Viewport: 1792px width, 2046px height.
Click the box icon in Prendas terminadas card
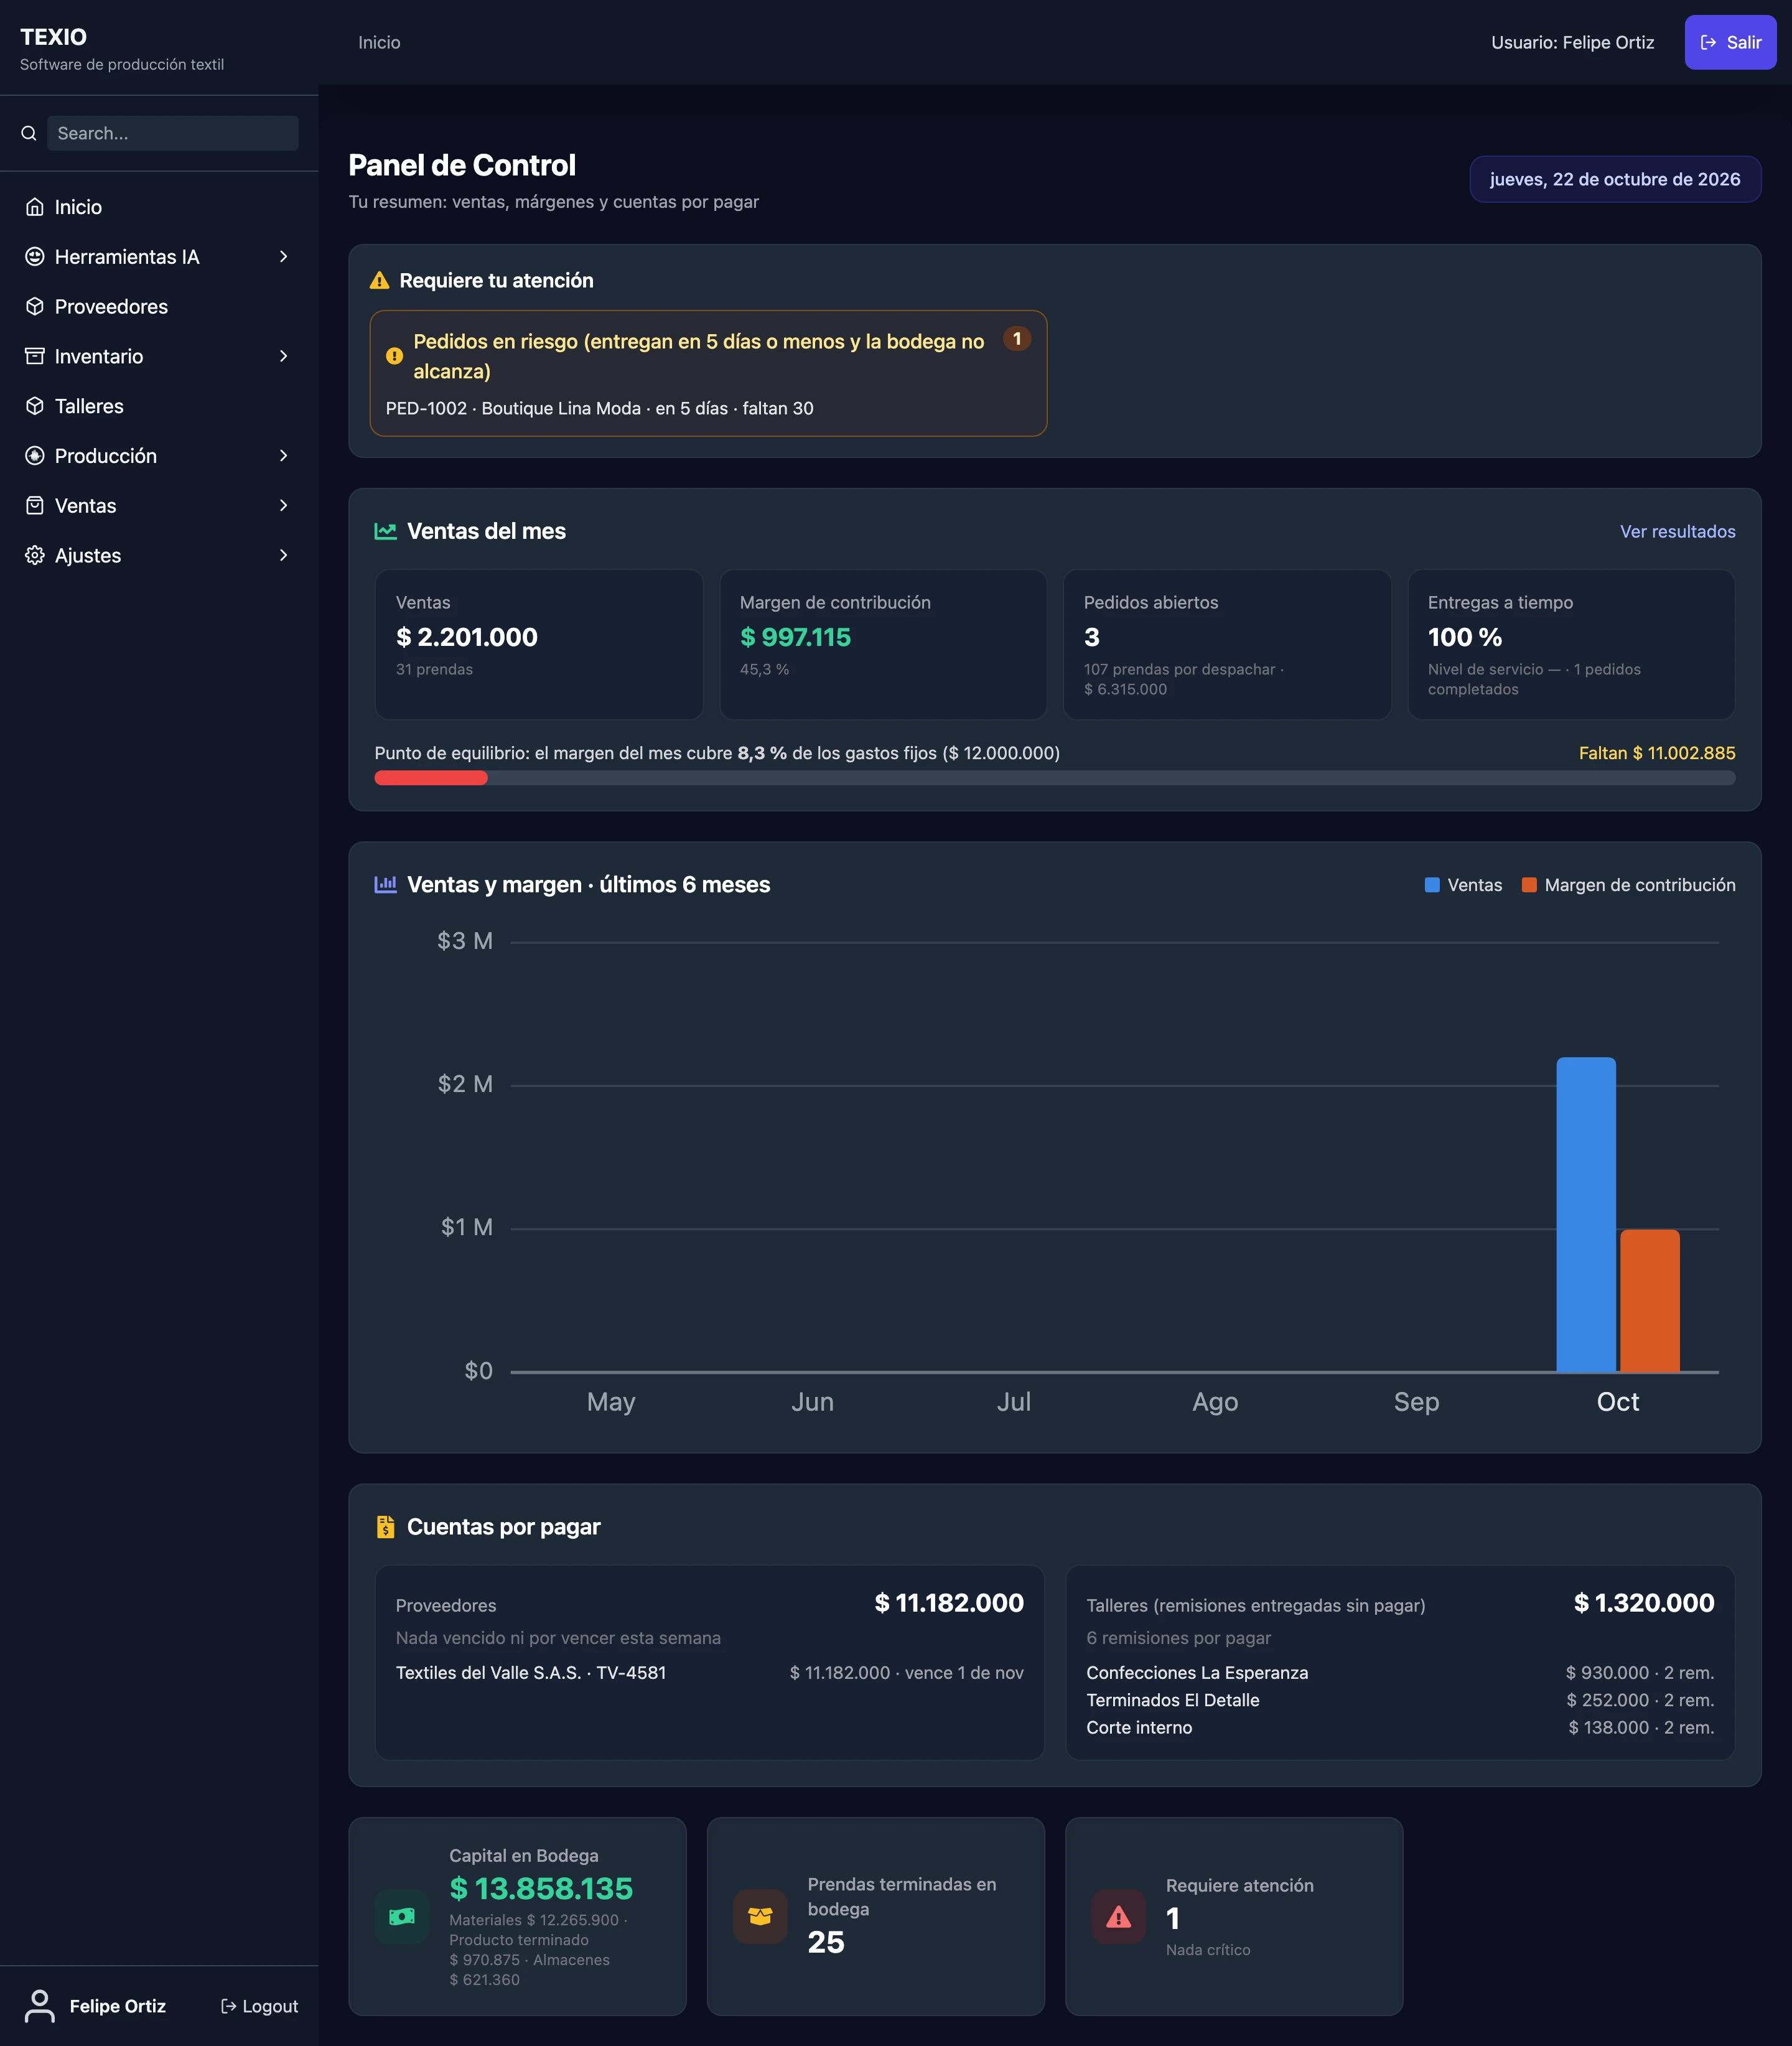[760, 1916]
